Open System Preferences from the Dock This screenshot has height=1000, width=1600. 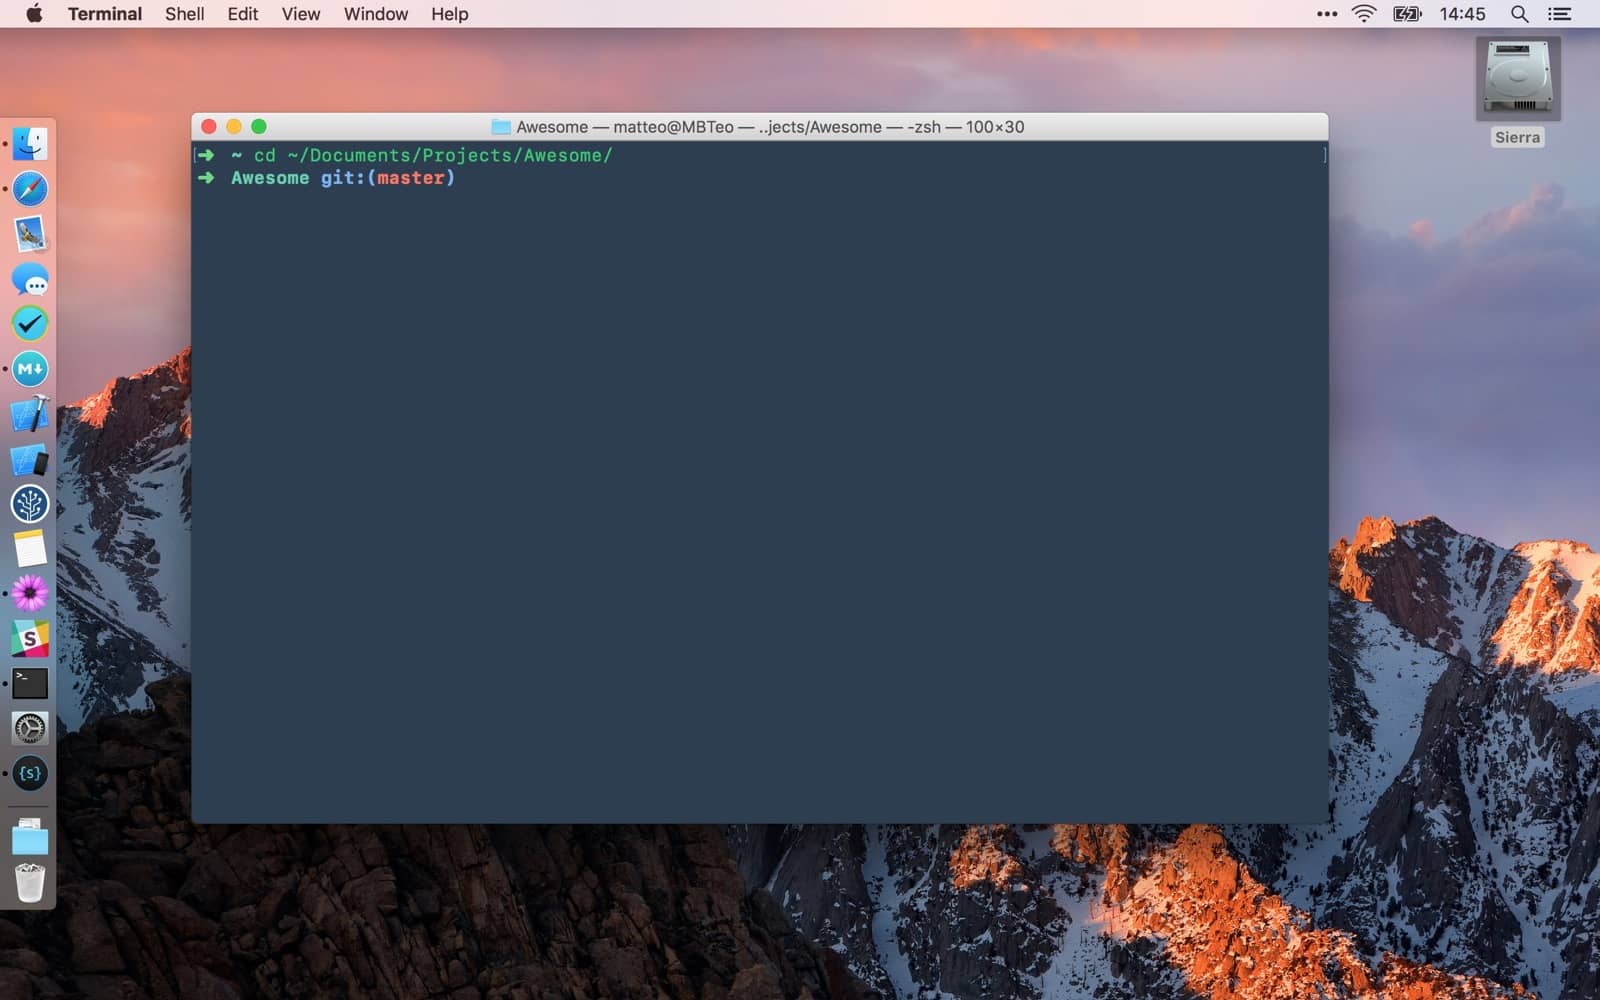29,728
